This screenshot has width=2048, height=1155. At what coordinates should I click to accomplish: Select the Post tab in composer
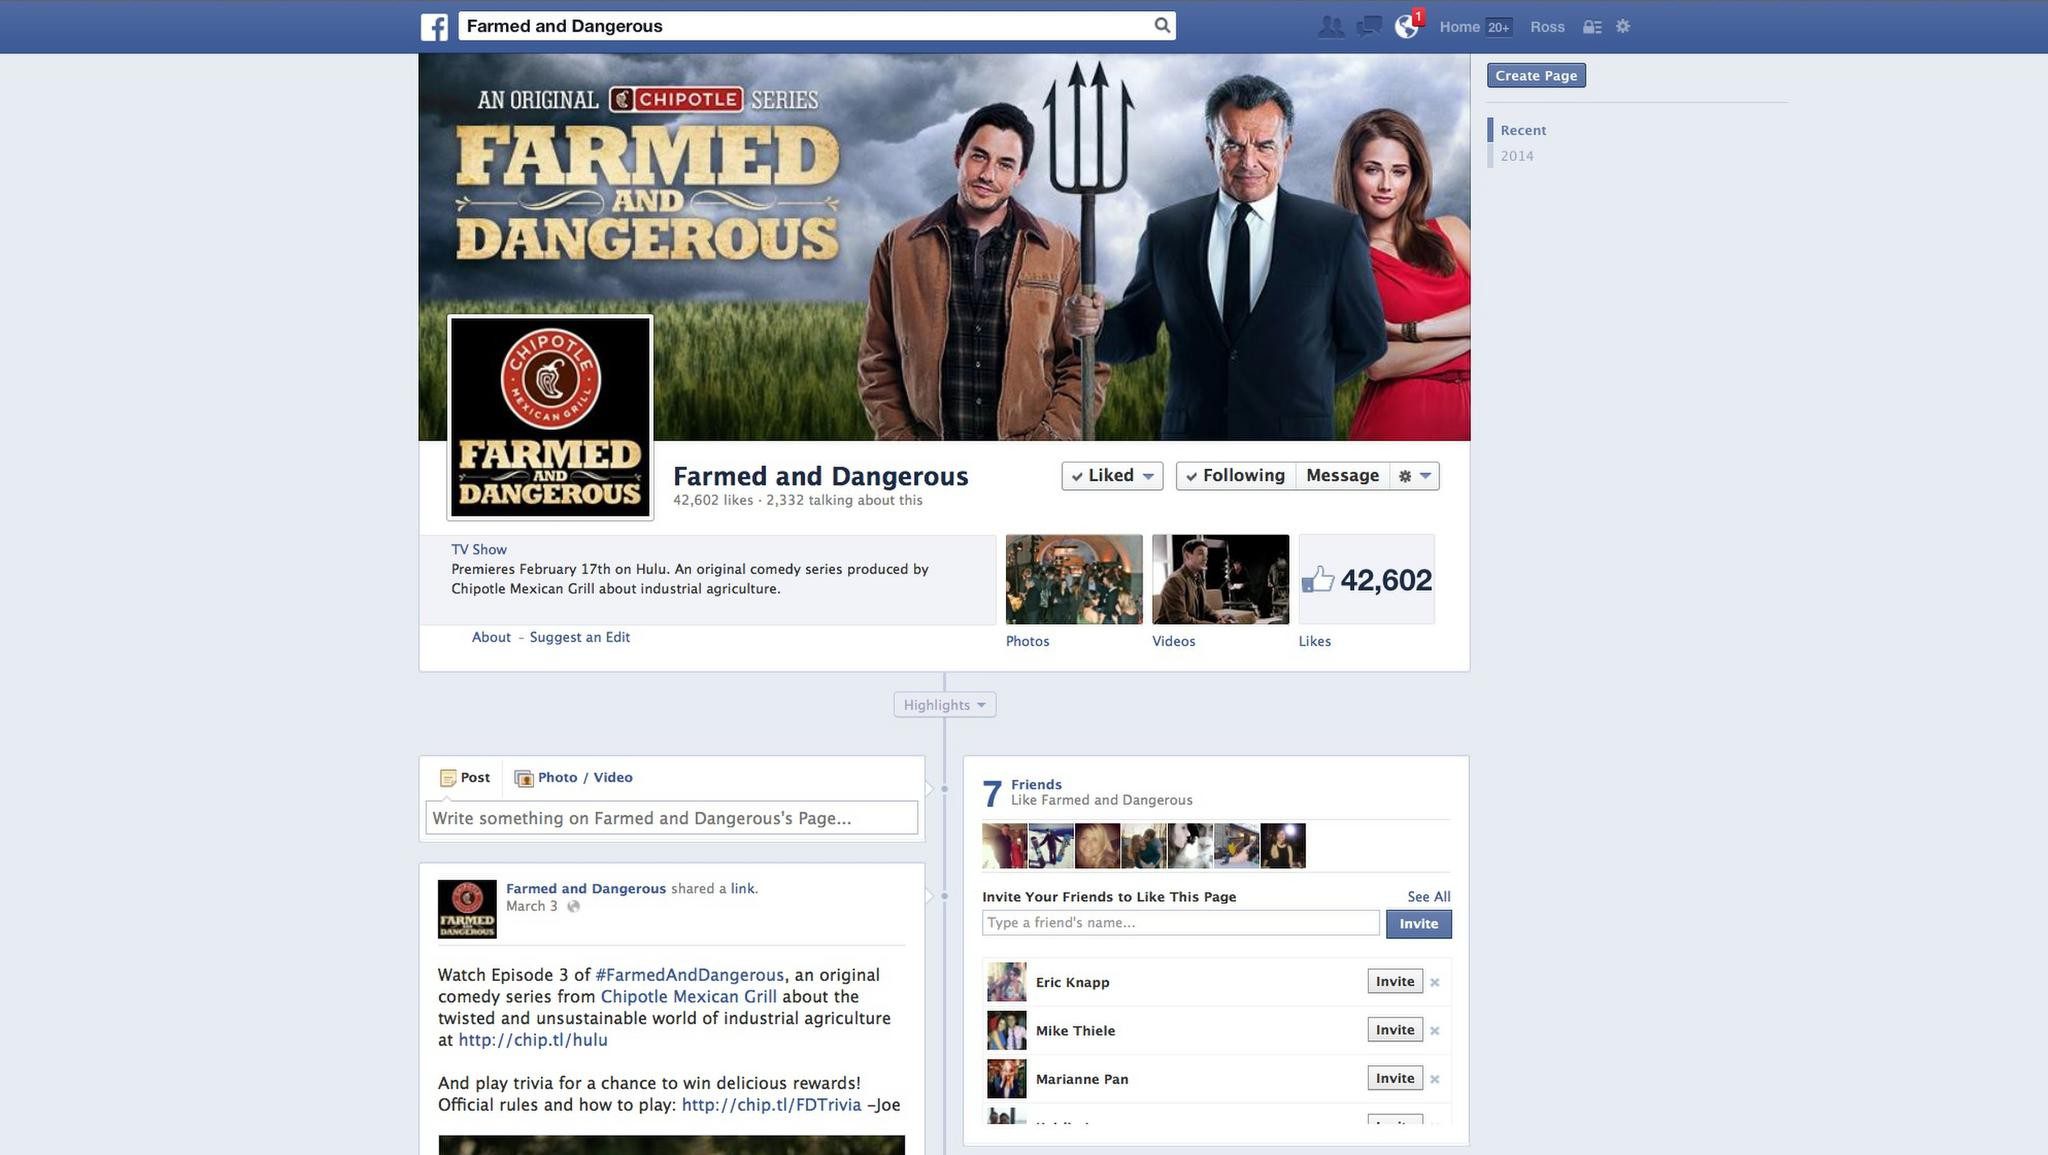(465, 777)
